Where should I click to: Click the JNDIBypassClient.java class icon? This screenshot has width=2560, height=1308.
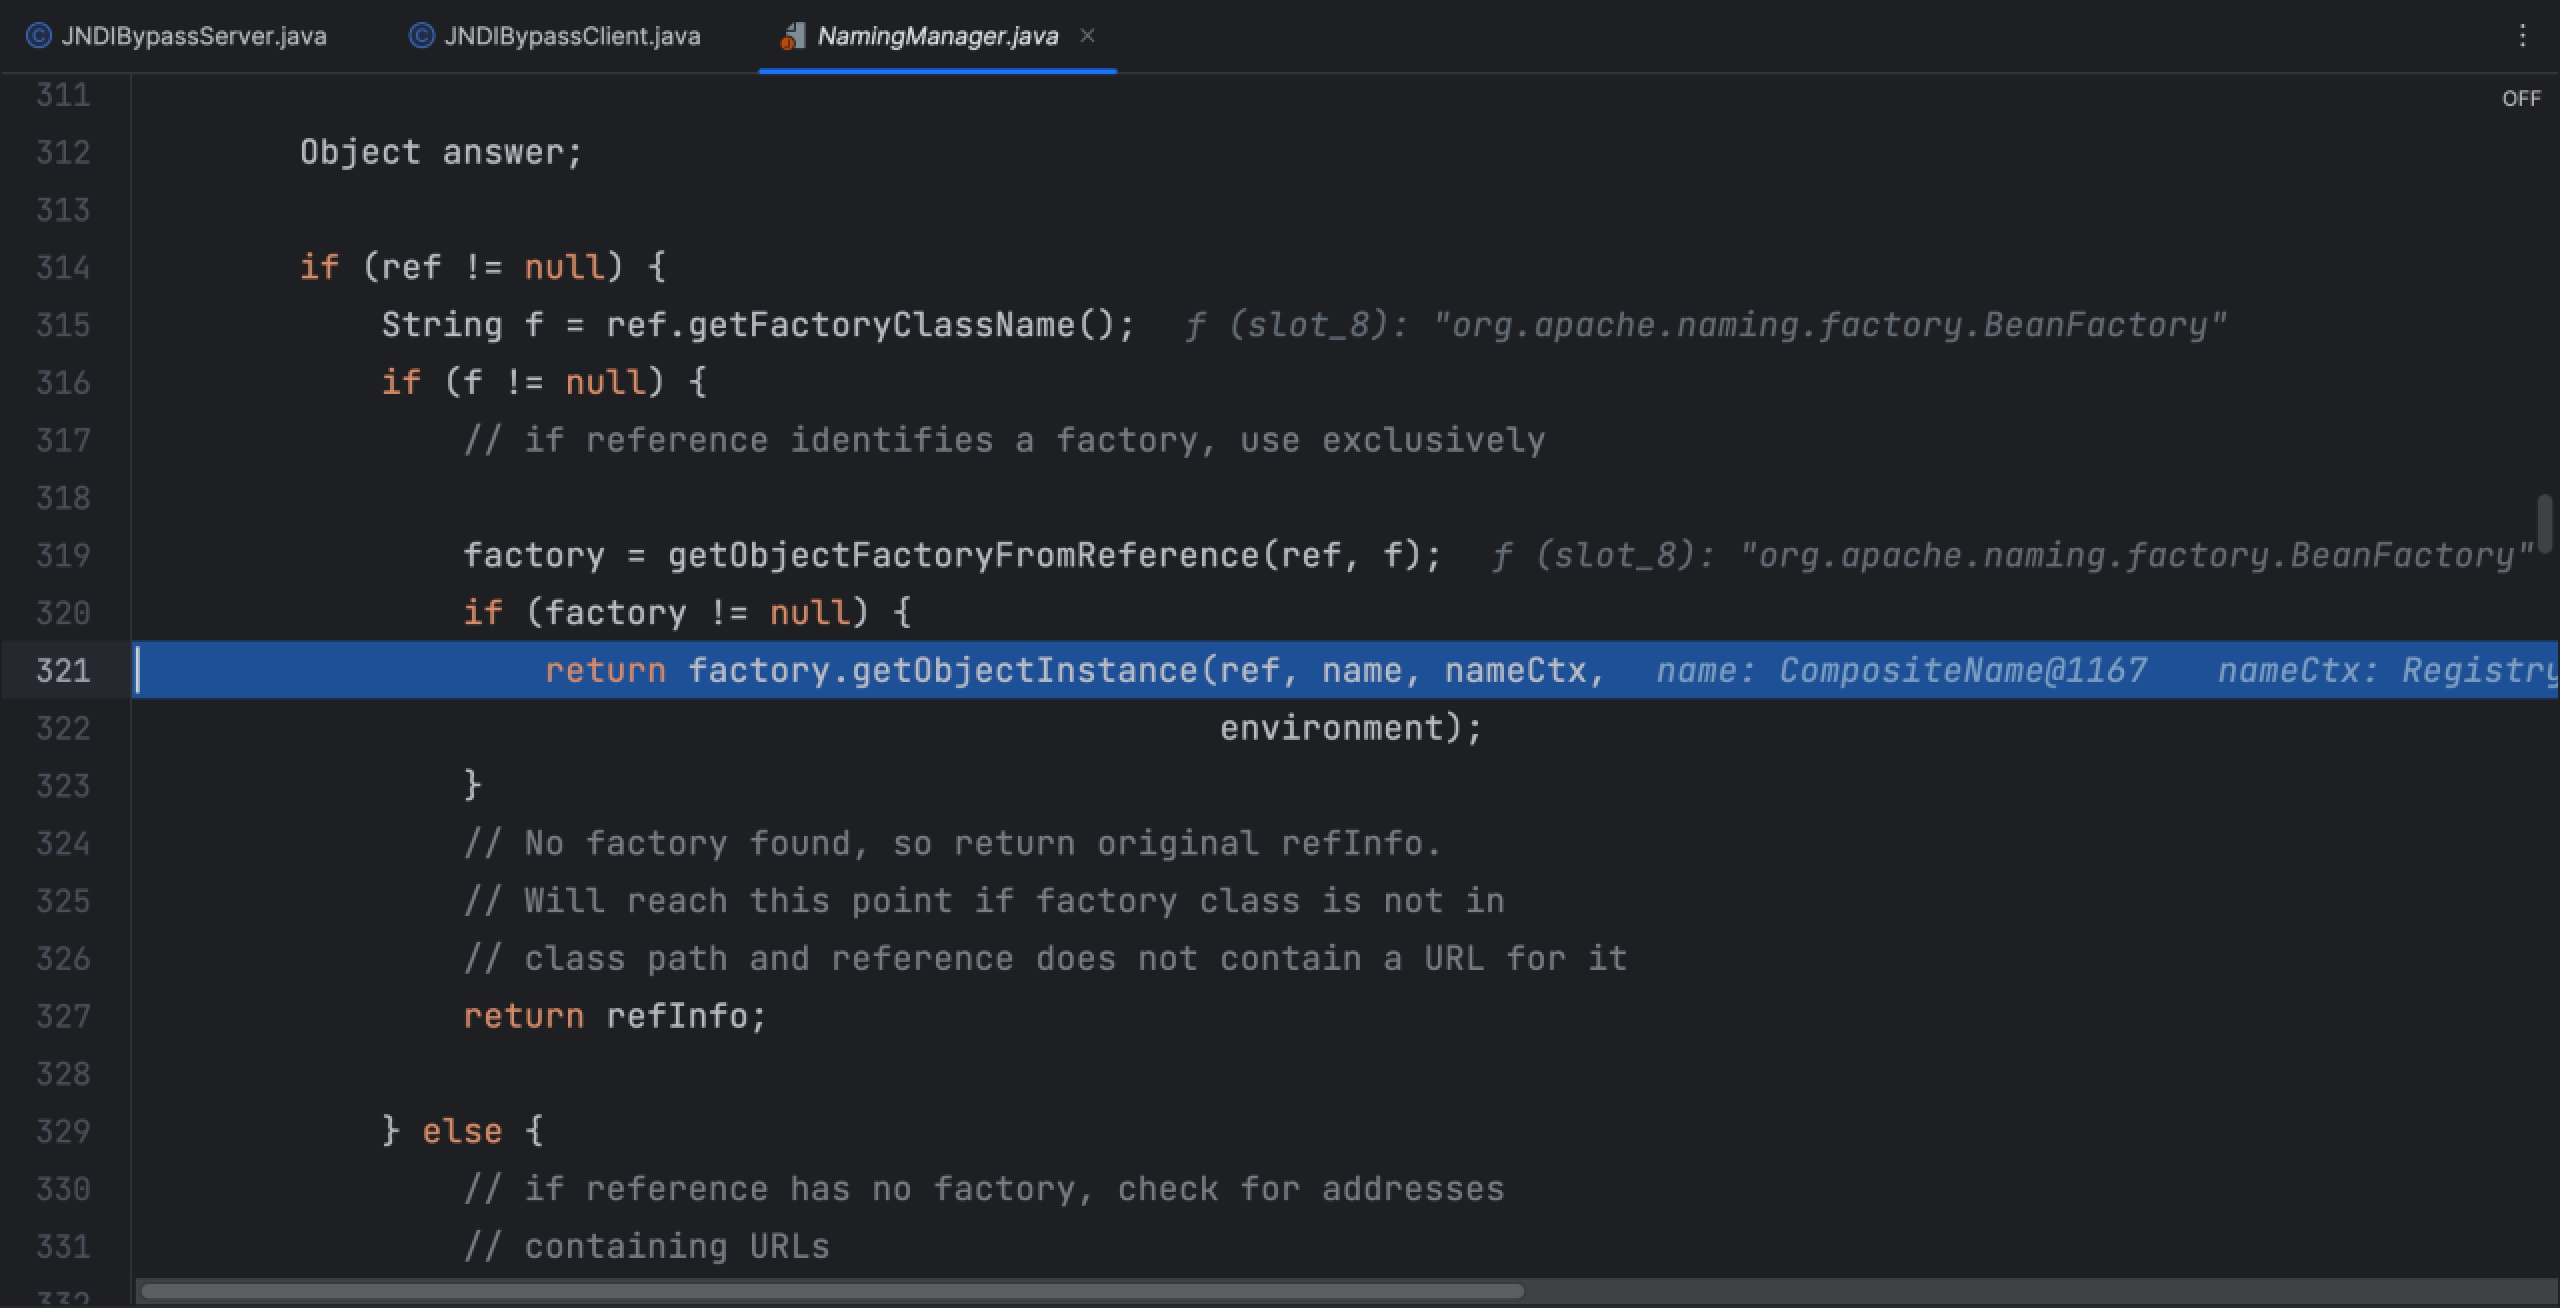[422, 37]
